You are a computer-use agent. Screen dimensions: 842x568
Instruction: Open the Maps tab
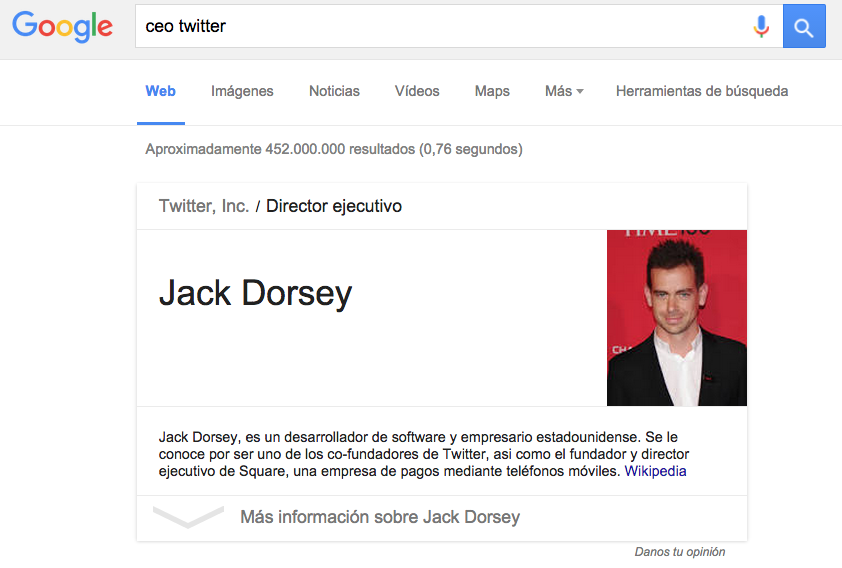coord(492,91)
